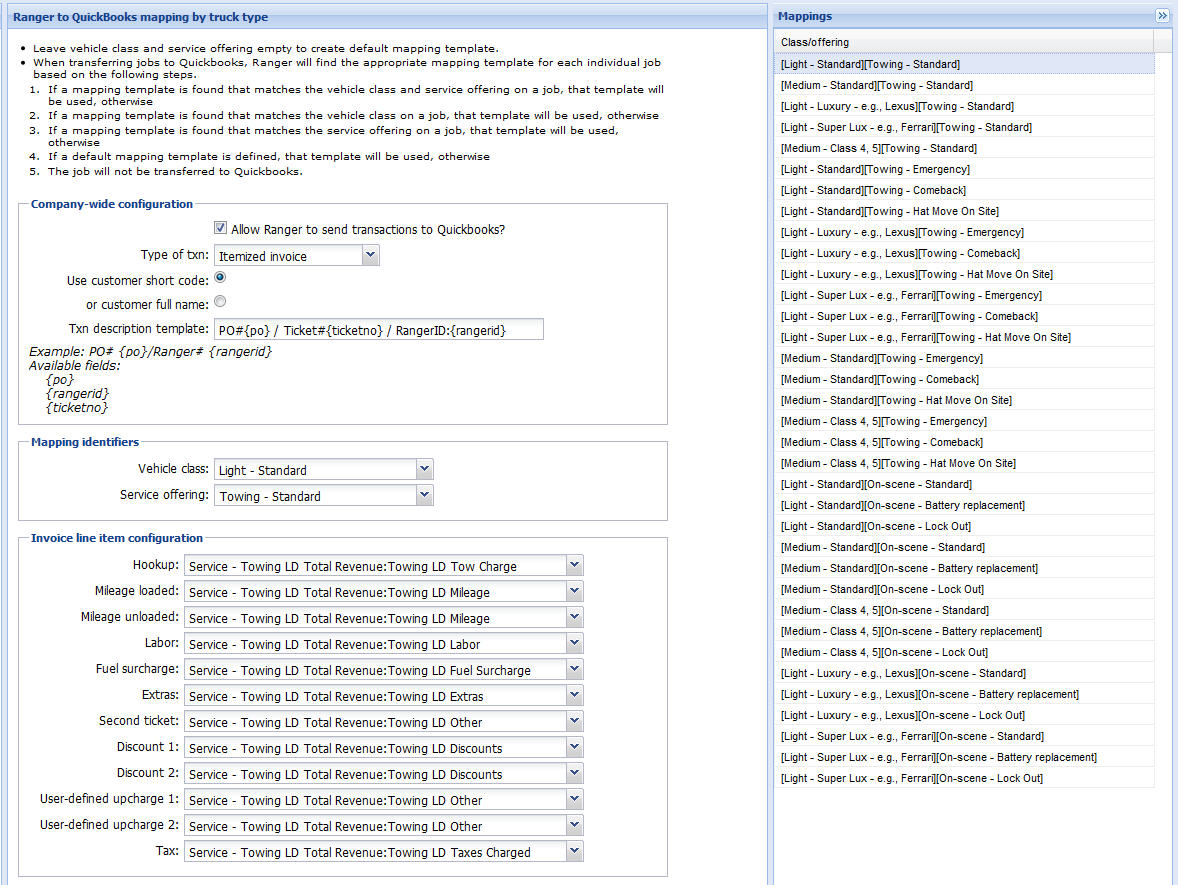Select [Light - Standard][Towing - Standard] mapping
The width and height of the screenshot is (1178, 885).
coord(870,64)
